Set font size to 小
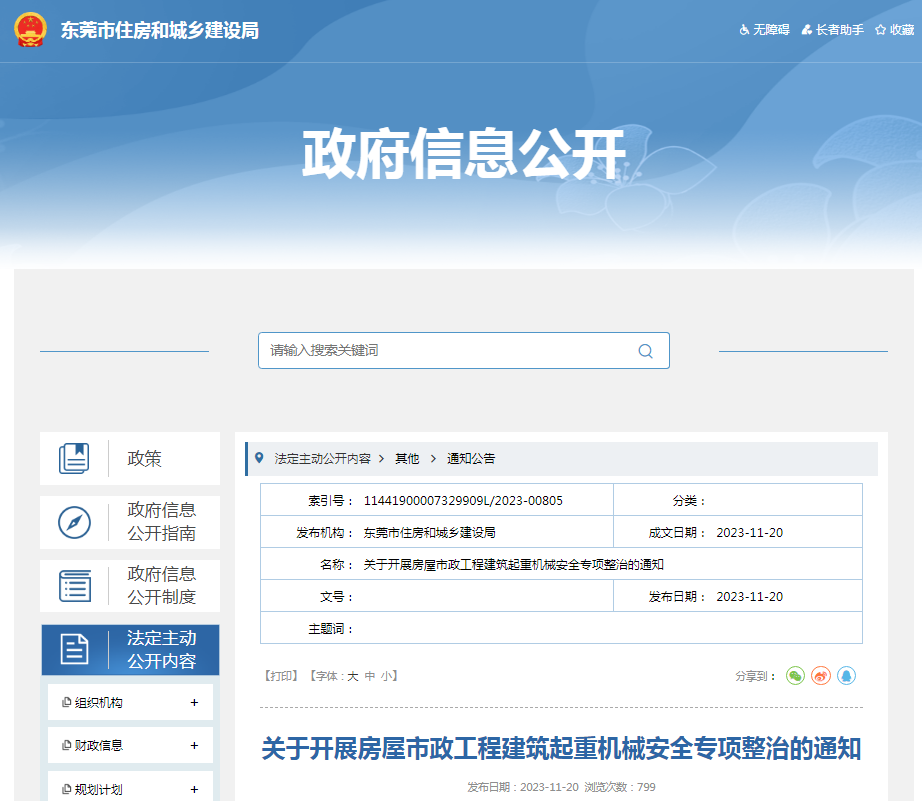The image size is (922, 801). [386, 676]
